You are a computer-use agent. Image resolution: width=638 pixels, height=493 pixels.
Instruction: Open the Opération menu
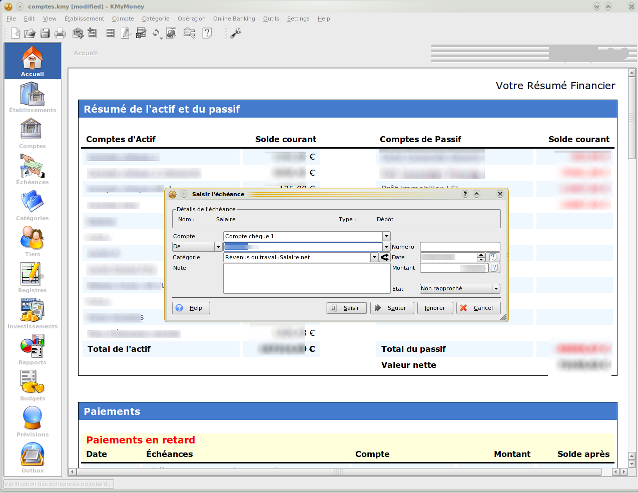(191, 19)
